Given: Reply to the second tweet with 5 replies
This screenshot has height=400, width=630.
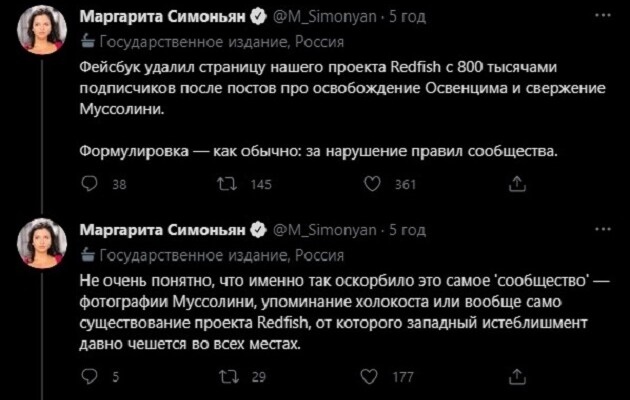Looking at the screenshot, I should click(x=88, y=377).
